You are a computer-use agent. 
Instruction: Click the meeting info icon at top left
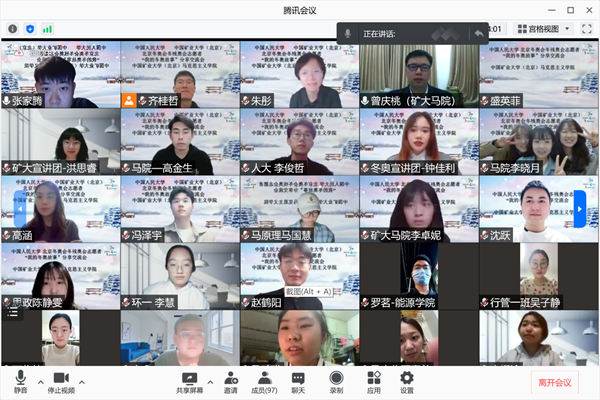point(13,29)
